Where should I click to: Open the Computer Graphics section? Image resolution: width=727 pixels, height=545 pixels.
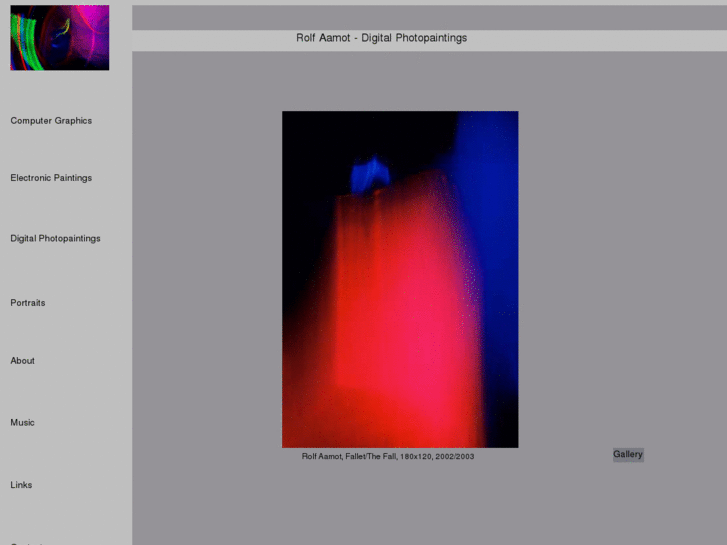point(51,121)
